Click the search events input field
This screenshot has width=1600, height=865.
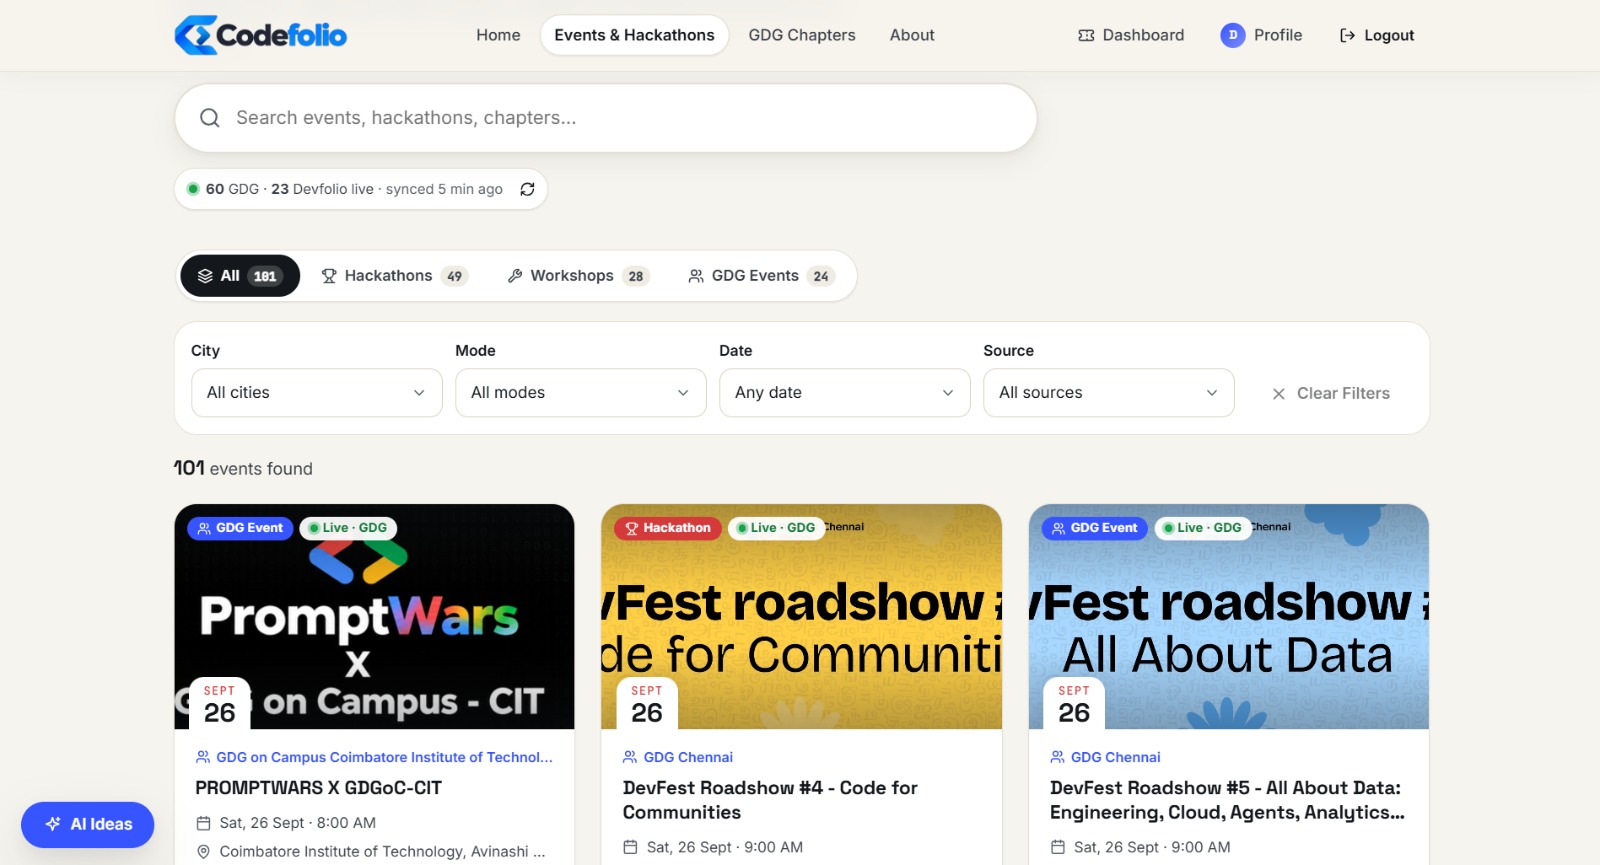tap(606, 118)
